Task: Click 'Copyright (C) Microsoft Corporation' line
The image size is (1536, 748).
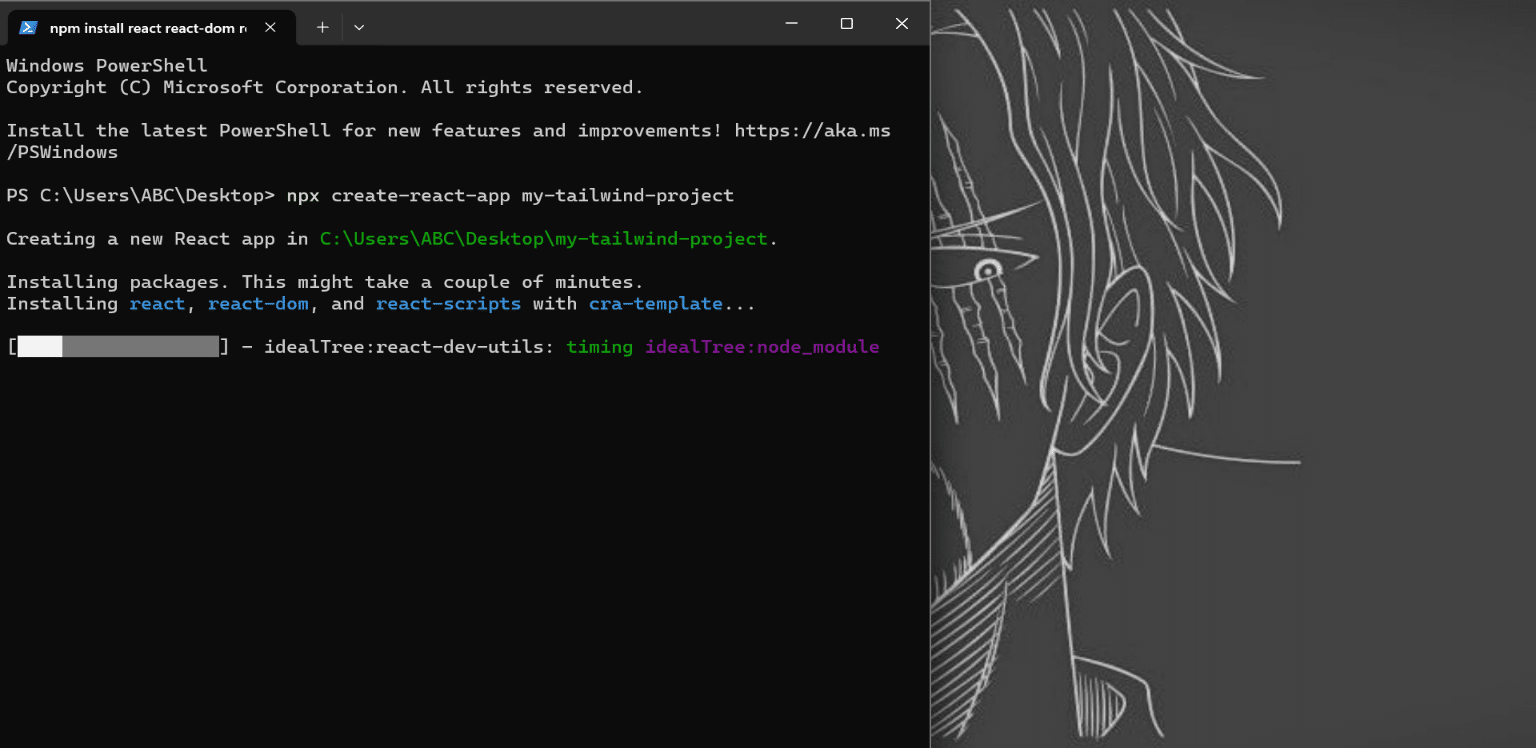Action: click(325, 88)
